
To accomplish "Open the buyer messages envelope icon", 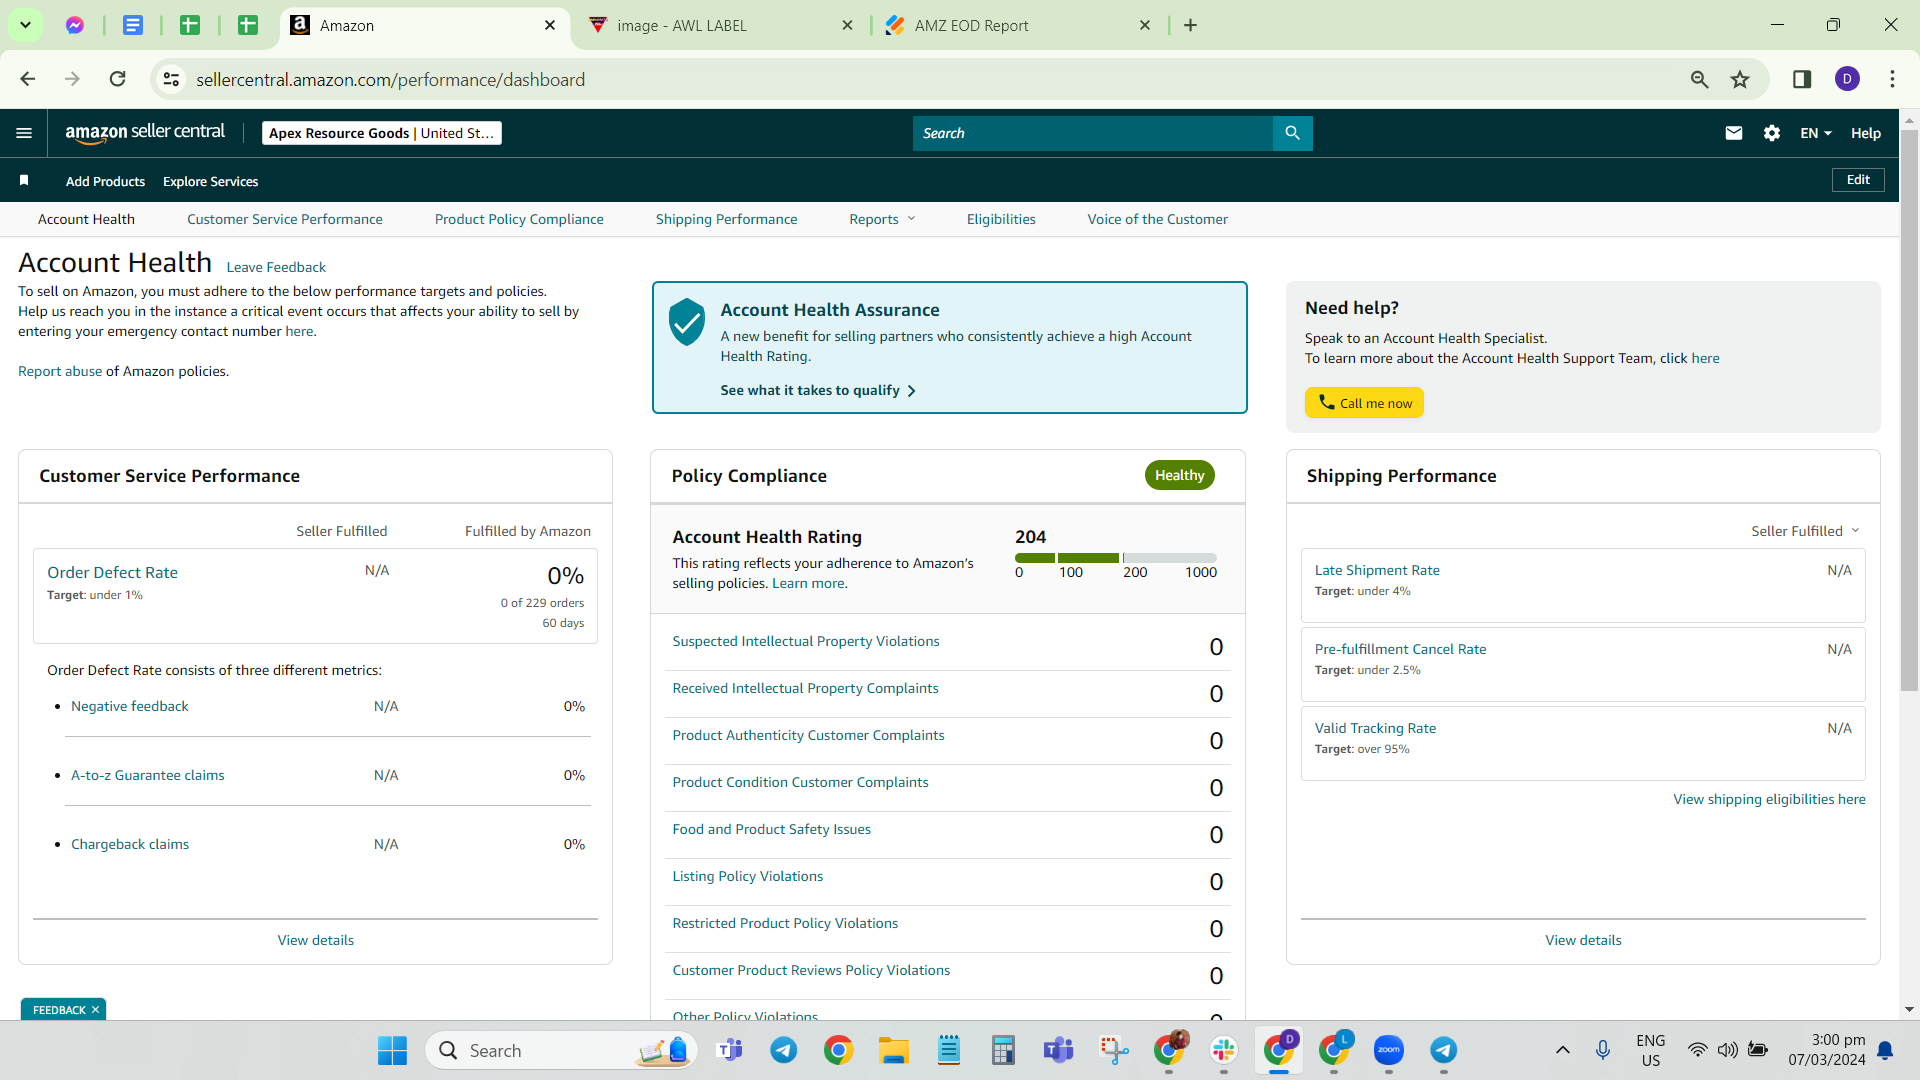I will click(1734, 133).
